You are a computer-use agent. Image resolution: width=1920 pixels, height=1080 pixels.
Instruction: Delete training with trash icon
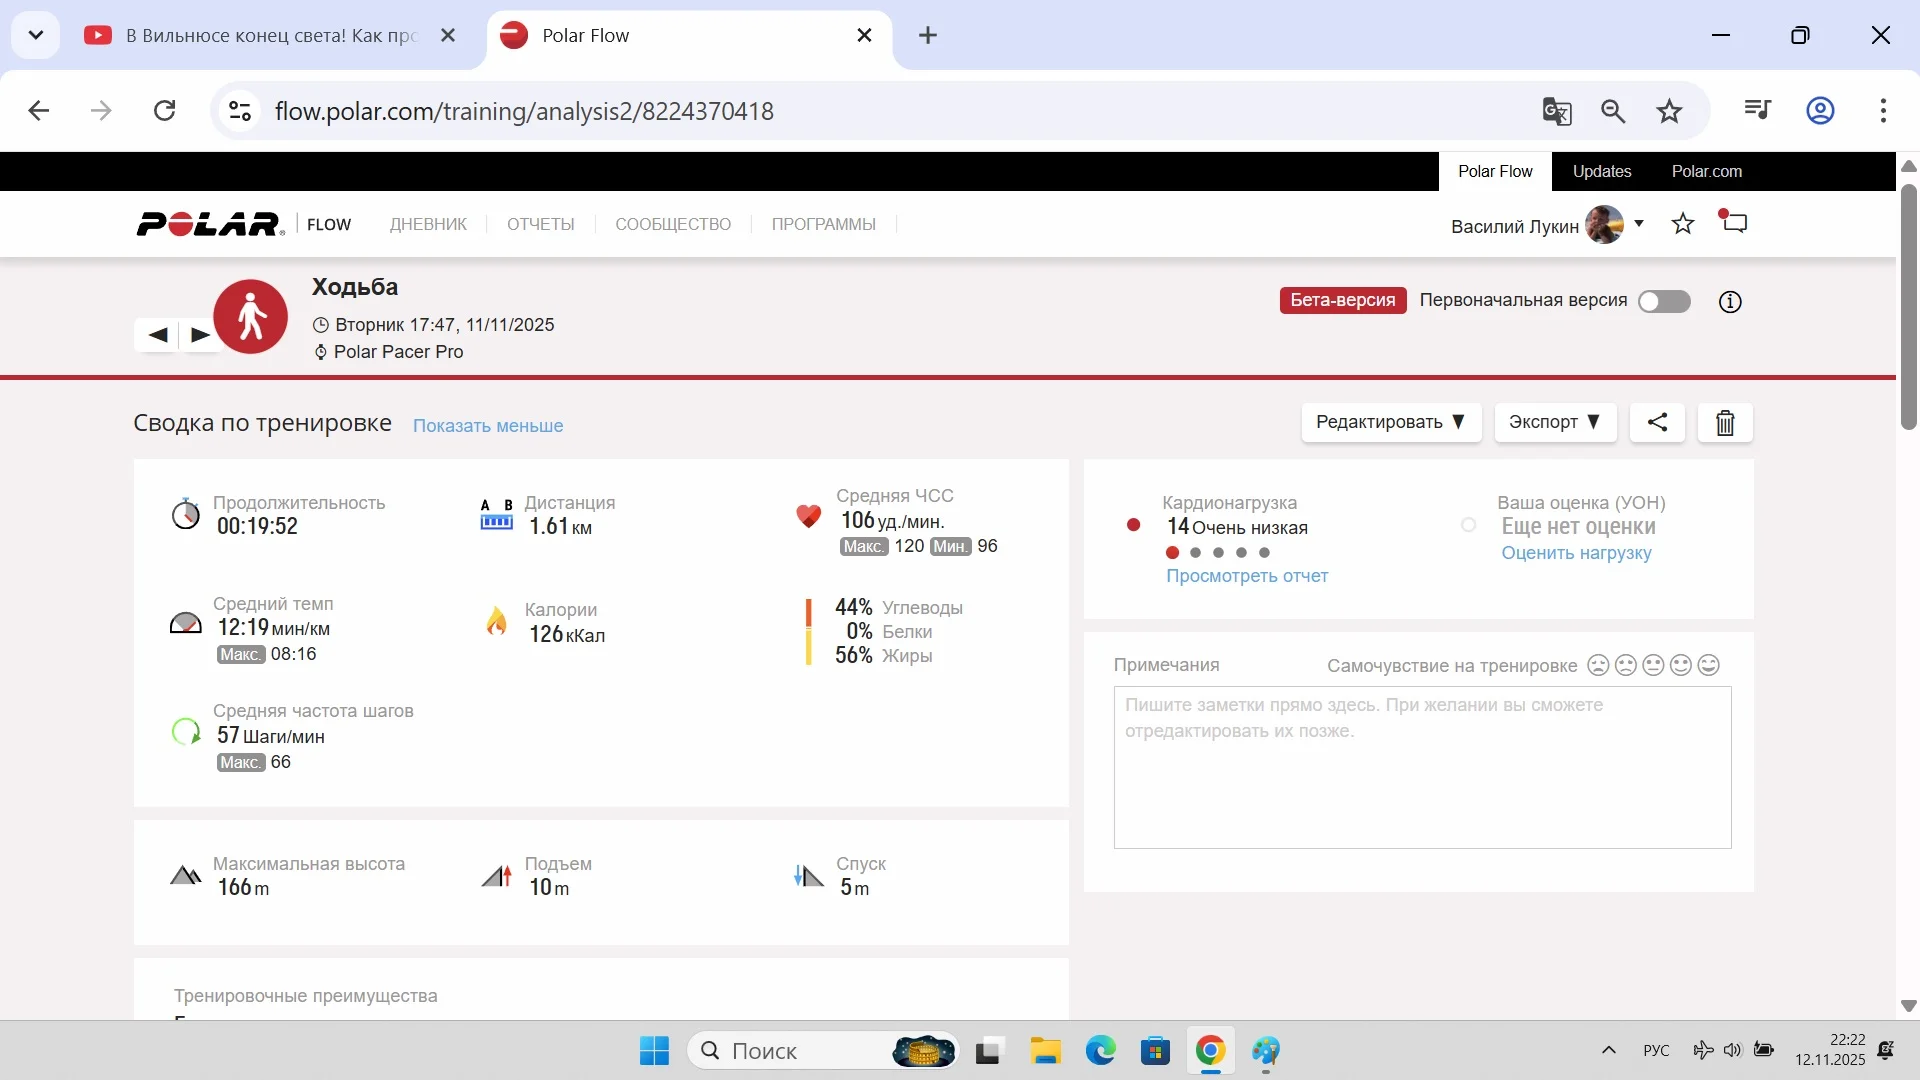(x=1725, y=423)
